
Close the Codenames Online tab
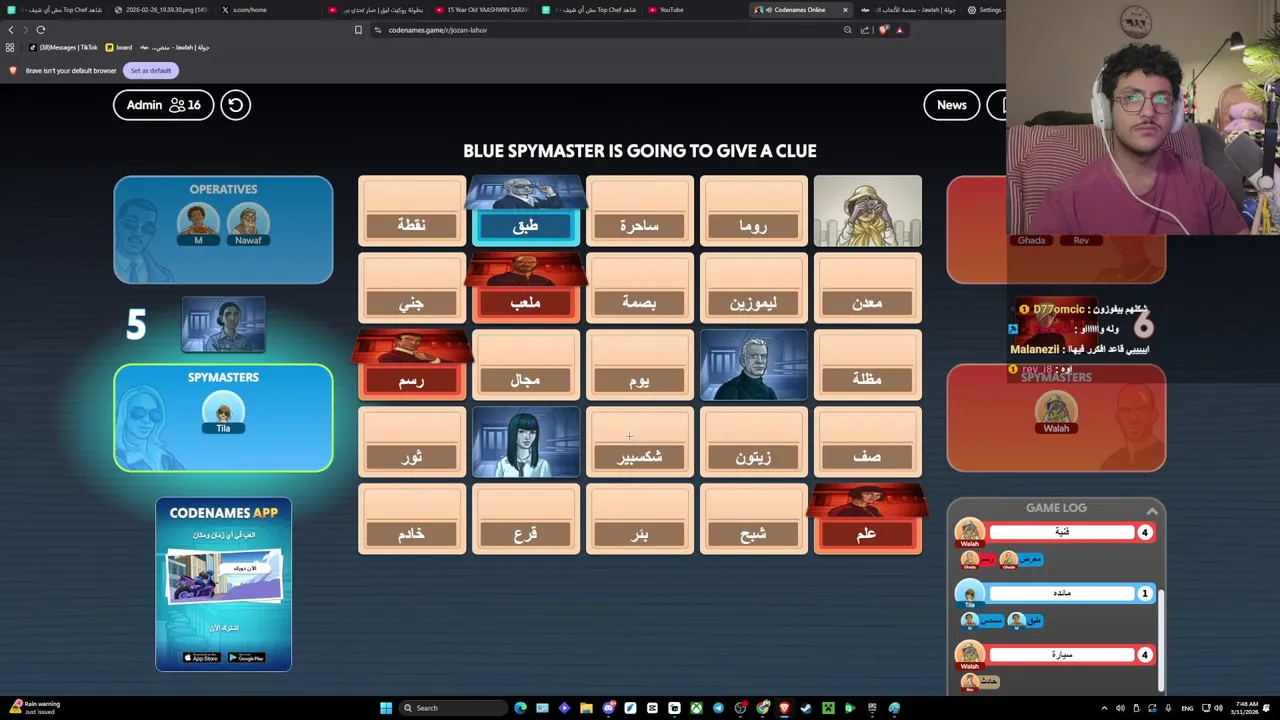[x=845, y=10]
